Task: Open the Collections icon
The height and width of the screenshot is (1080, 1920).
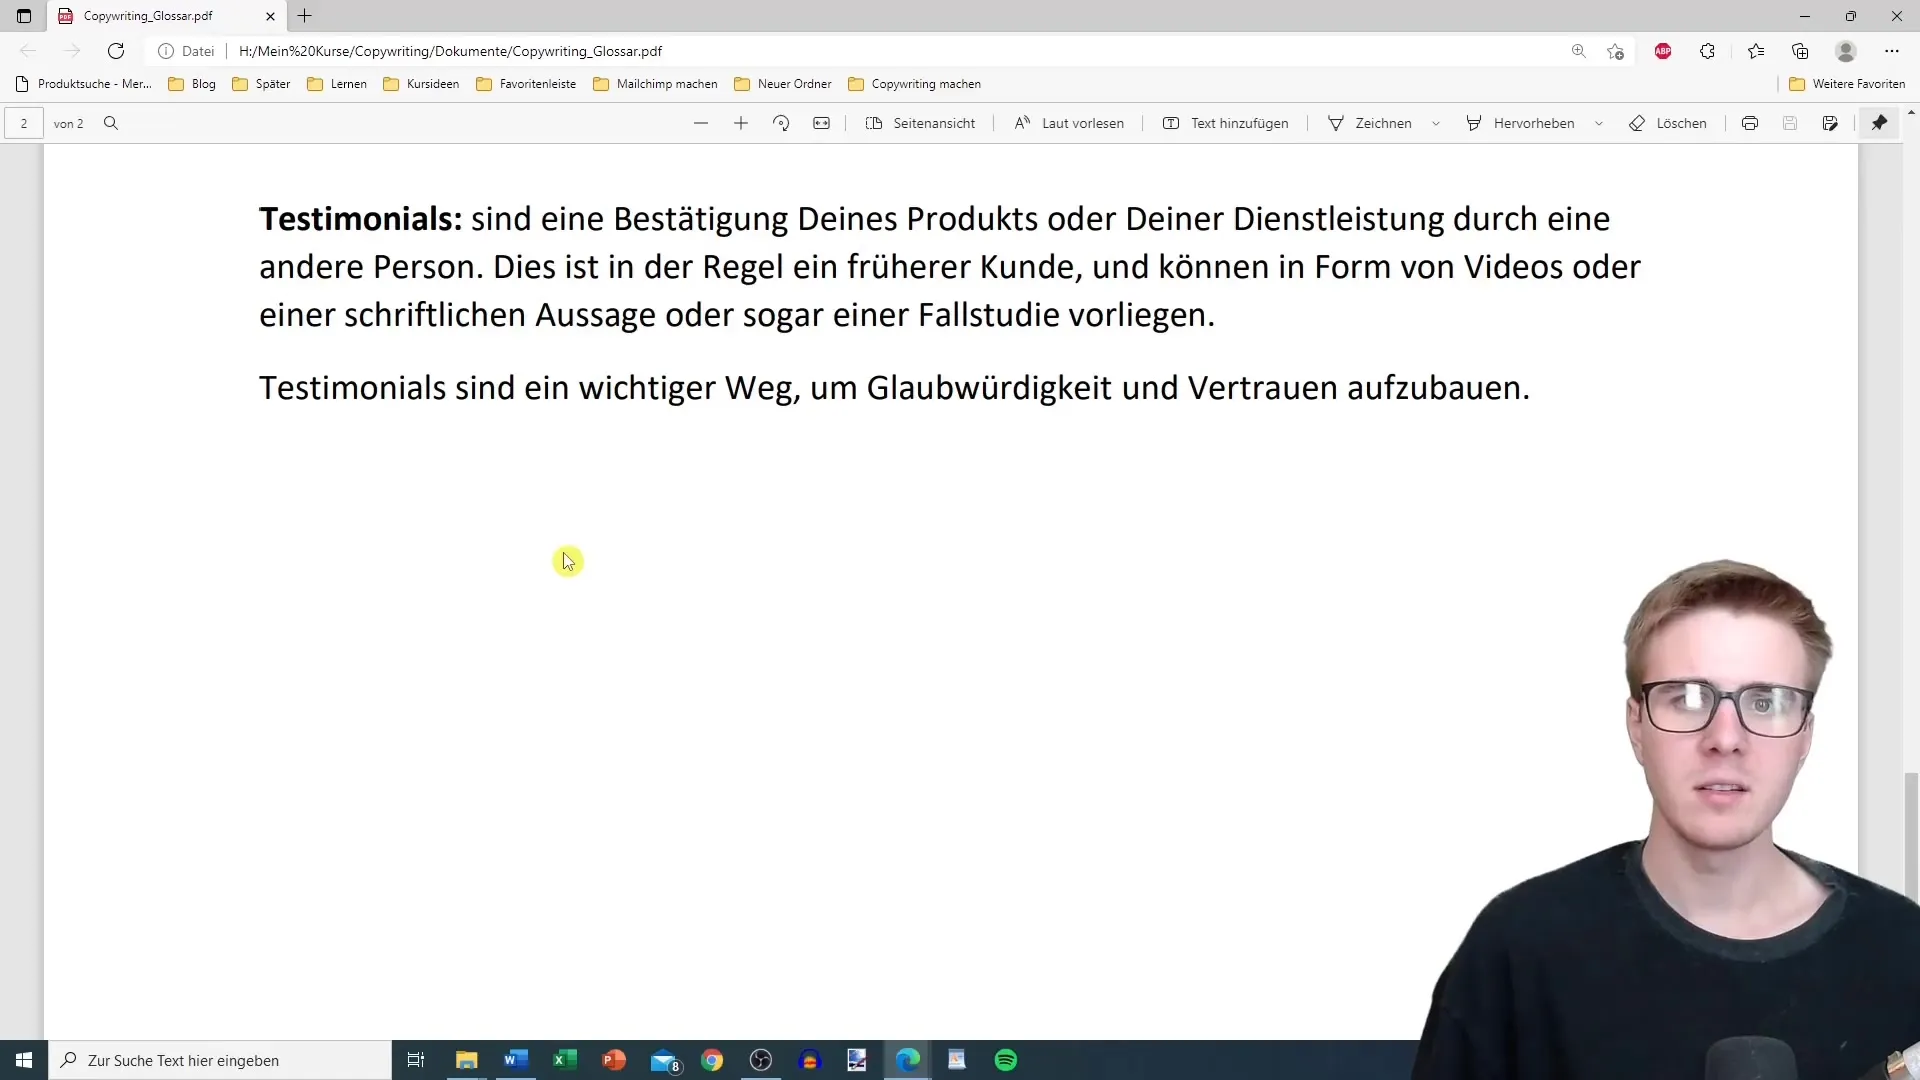Action: 1800,51
